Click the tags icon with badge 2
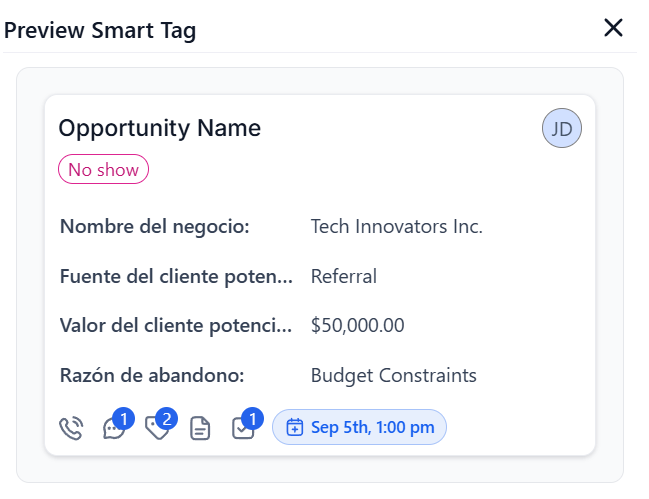The height and width of the screenshot is (499, 649). point(157,429)
